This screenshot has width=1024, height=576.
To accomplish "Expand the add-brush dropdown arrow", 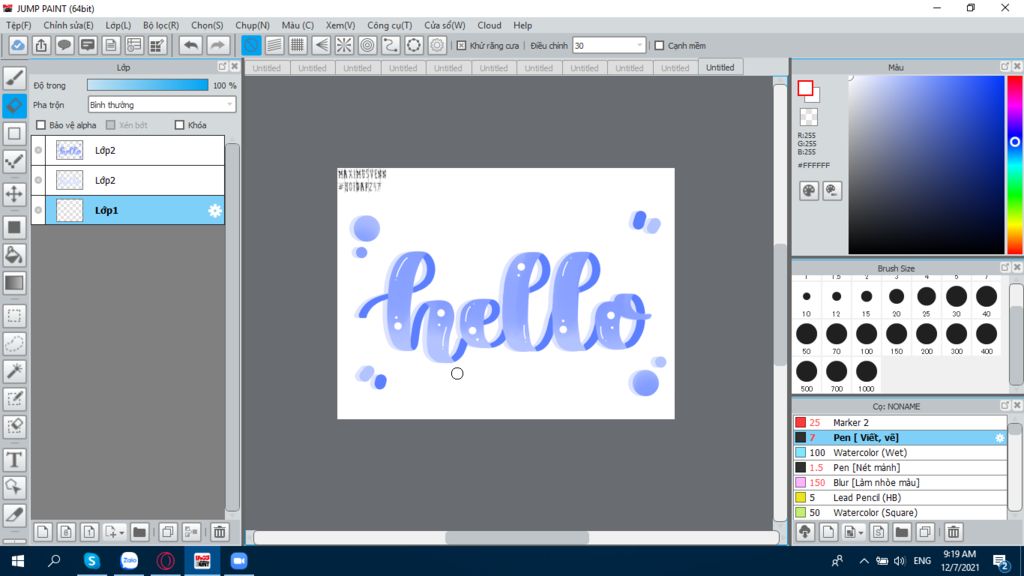I will click(x=861, y=533).
